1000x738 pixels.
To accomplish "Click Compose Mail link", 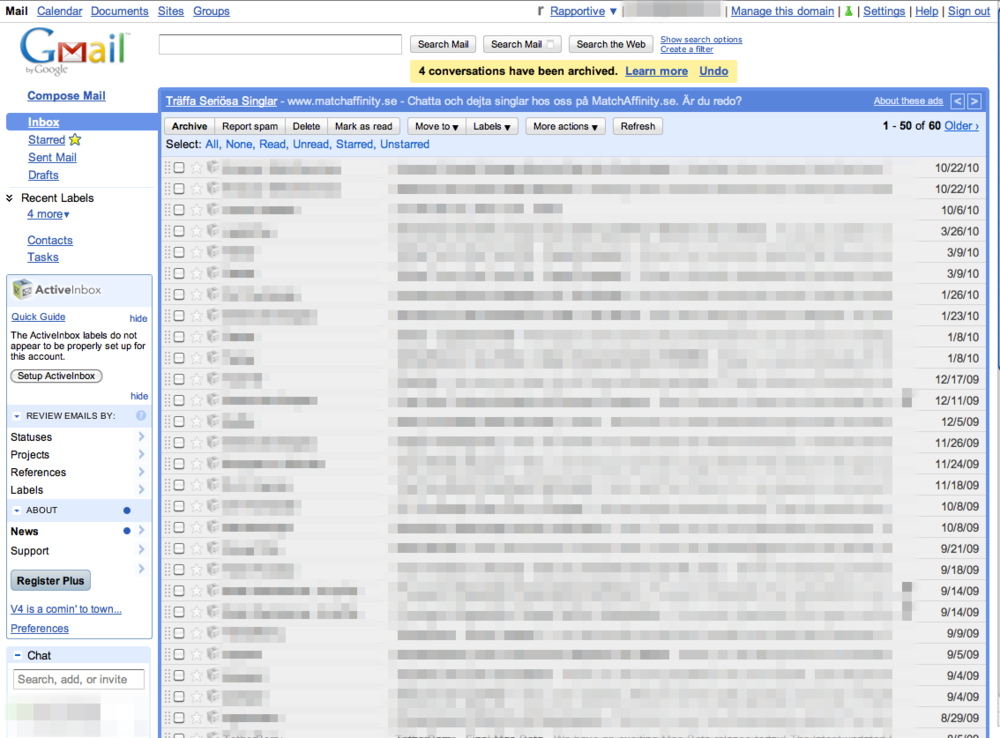I will tap(66, 96).
